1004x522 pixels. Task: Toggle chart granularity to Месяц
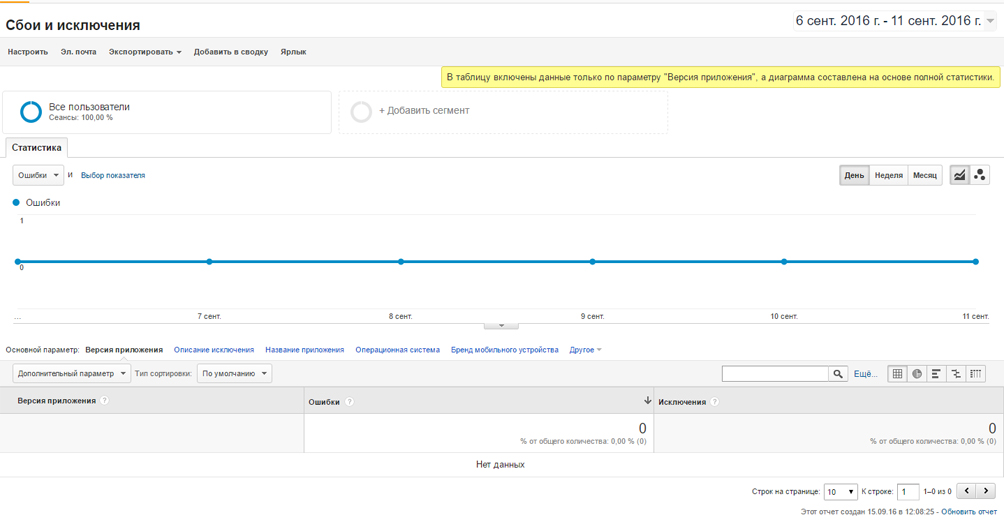(925, 175)
